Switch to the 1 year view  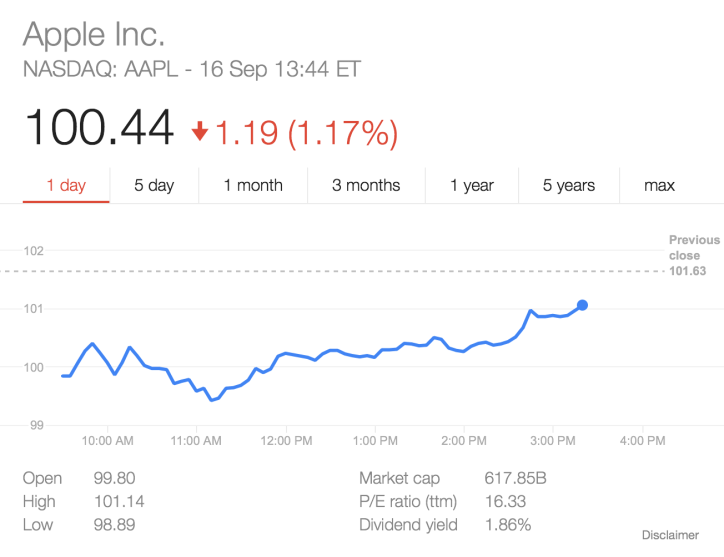click(472, 185)
